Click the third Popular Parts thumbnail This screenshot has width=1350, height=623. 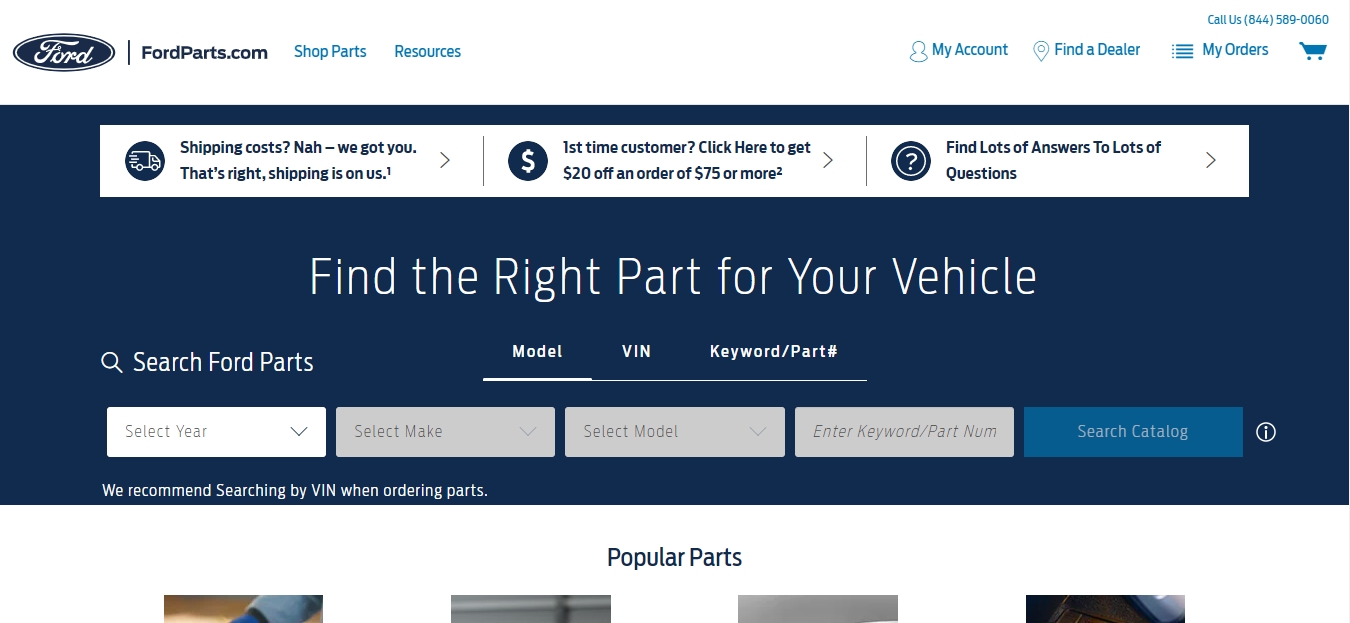pos(818,609)
